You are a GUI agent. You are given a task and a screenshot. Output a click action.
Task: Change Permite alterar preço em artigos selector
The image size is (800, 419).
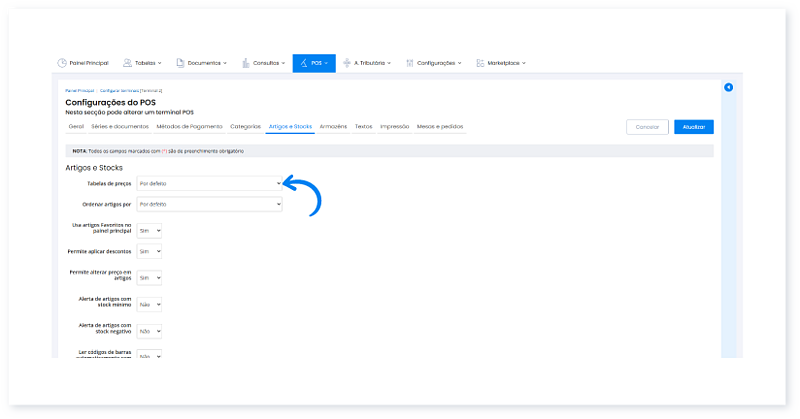(149, 277)
